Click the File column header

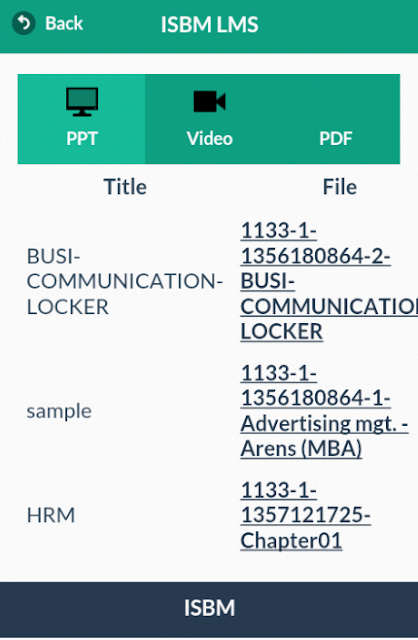click(x=340, y=187)
